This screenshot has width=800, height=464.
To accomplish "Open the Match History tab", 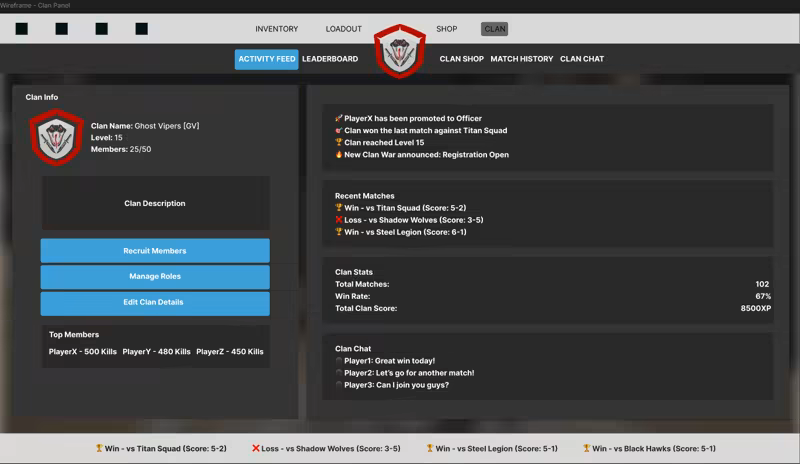I will [521, 59].
